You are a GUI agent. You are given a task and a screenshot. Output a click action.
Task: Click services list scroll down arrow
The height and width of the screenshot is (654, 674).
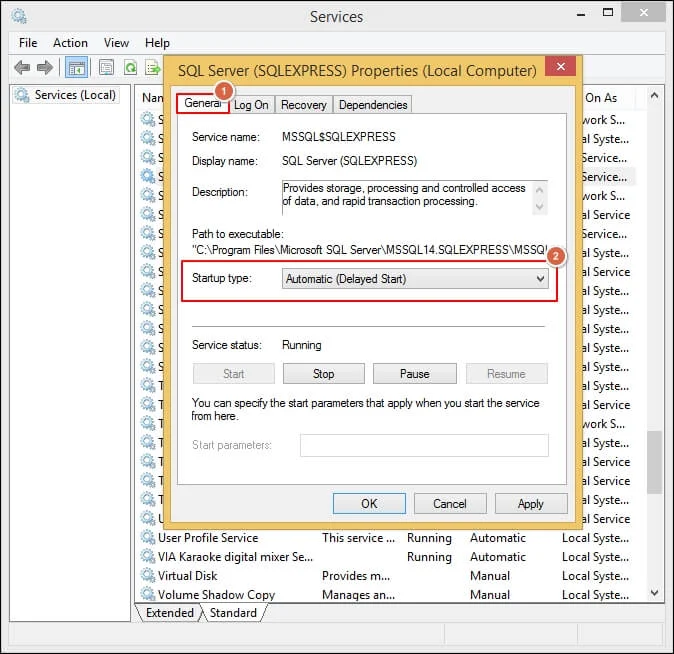655,593
